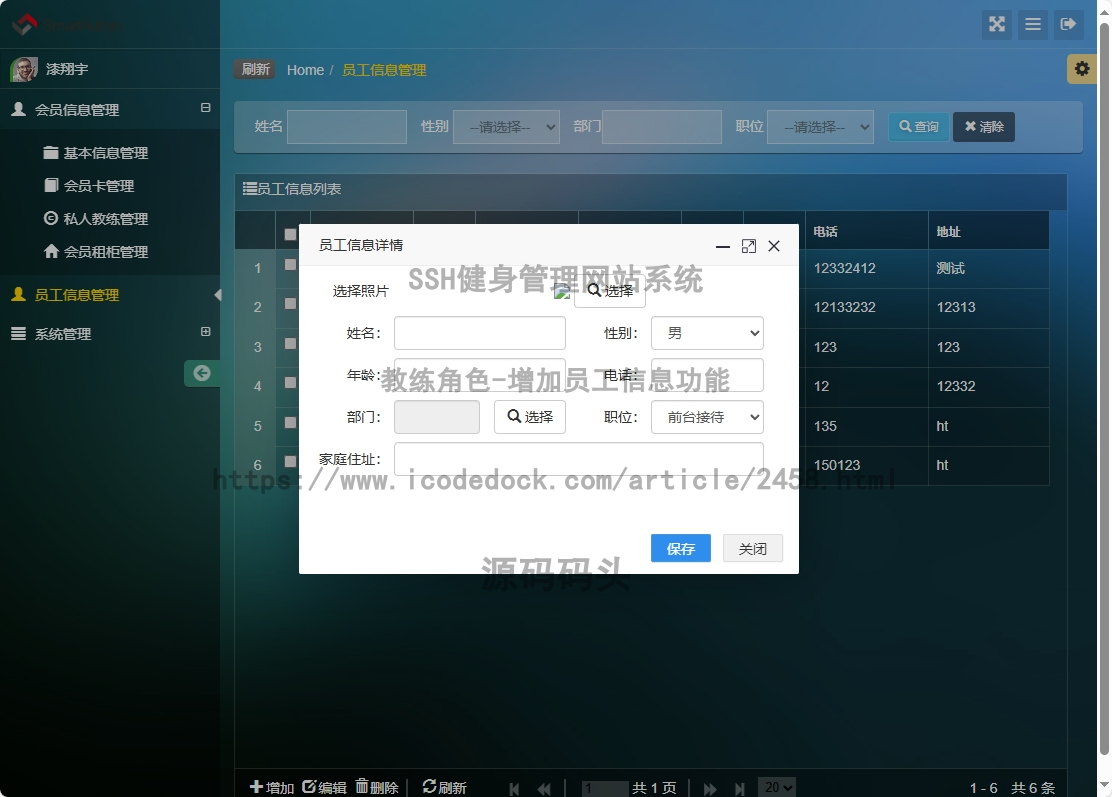Tick the checkbox for row 1
The height and width of the screenshot is (797, 1112).
pos(290,264)
